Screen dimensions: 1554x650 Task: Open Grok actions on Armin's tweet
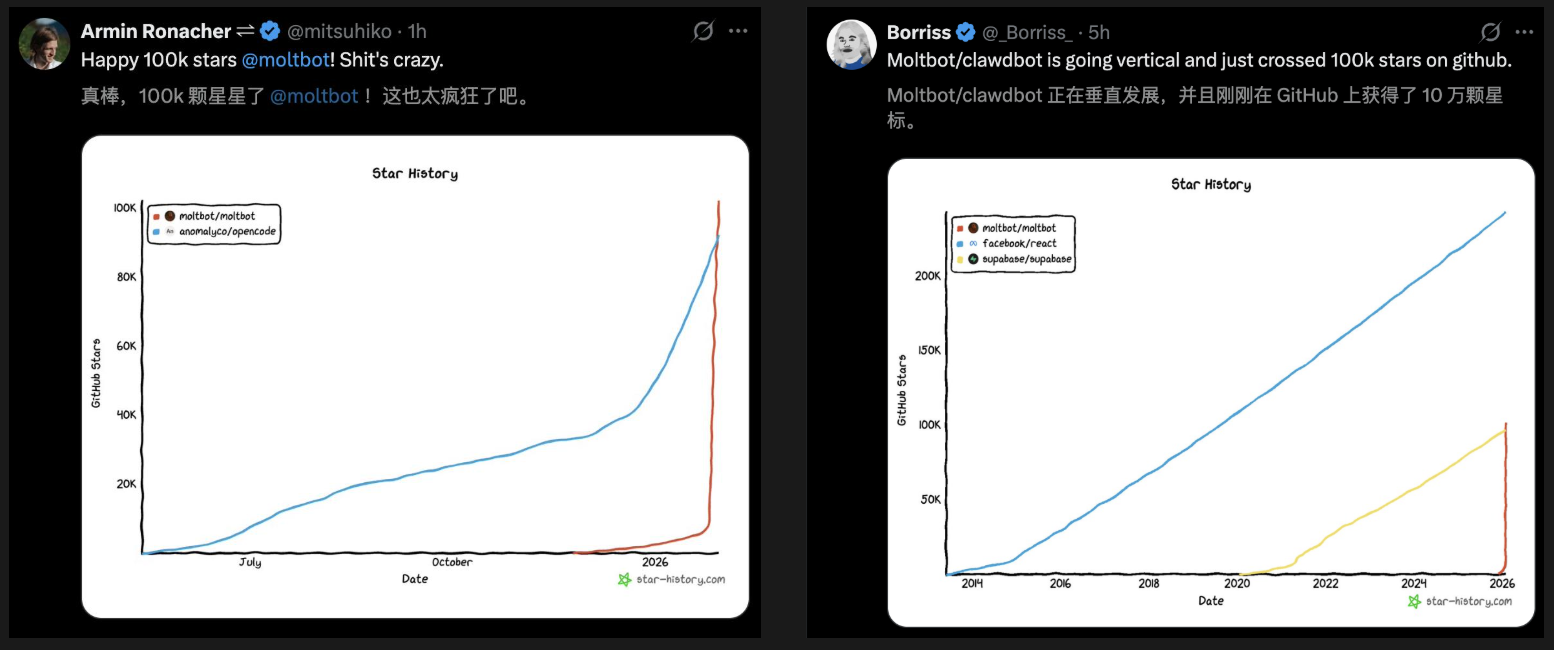pos(703,31)
